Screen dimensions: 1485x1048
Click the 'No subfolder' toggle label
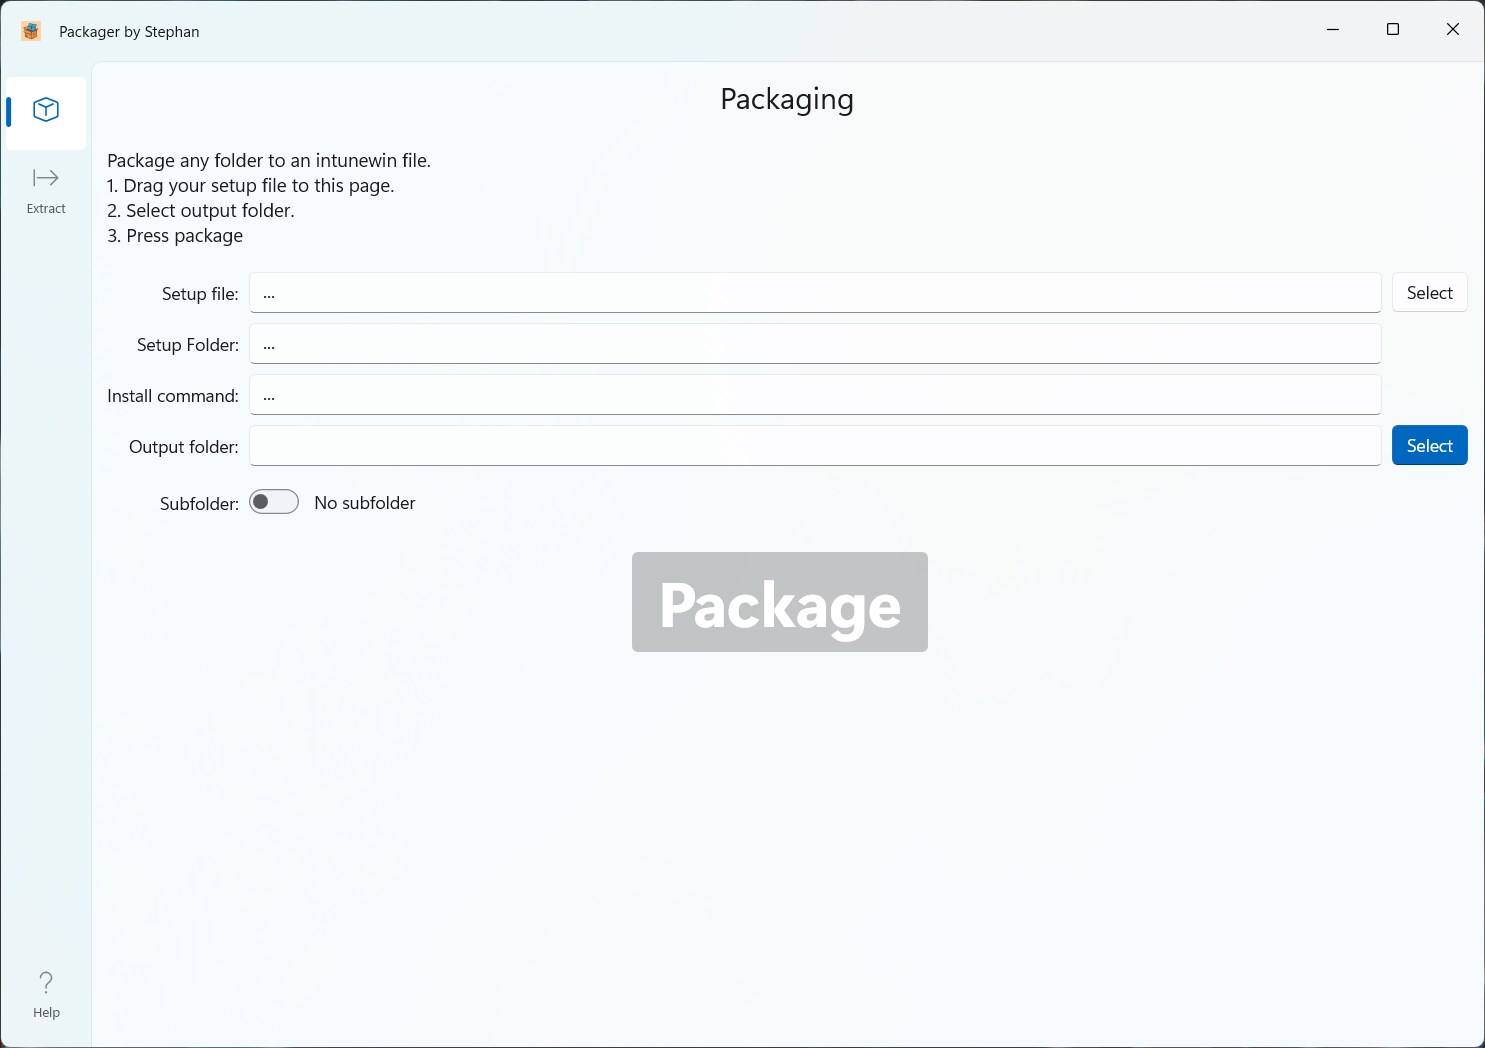(x=364, y=503)
